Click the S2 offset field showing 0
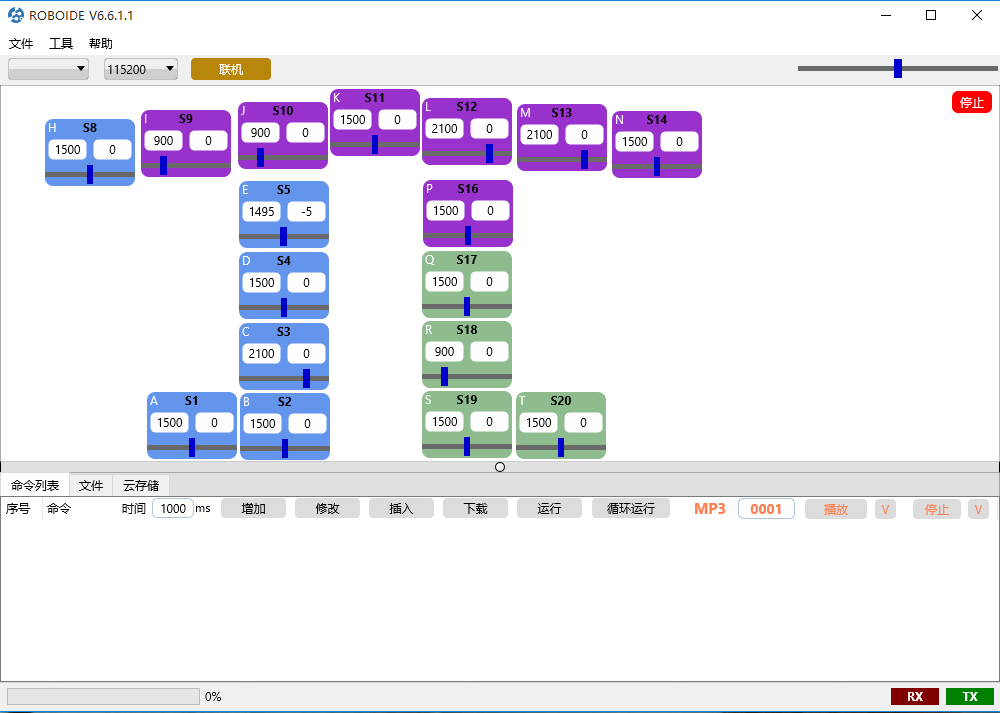The height and width of the screenshot is (713, 1000). [x=307, y=423]
